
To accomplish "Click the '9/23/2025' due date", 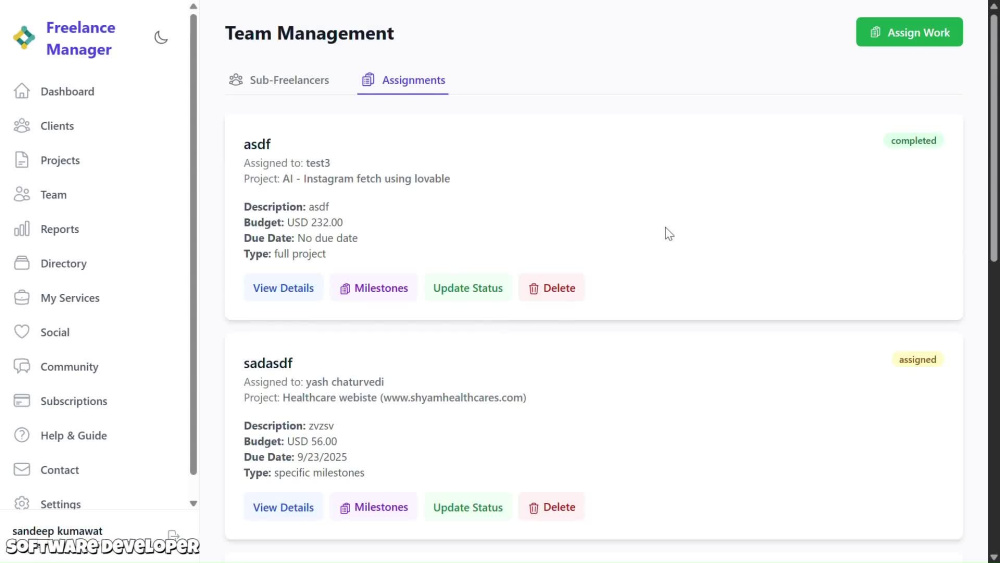I will (x=322, y=457).
